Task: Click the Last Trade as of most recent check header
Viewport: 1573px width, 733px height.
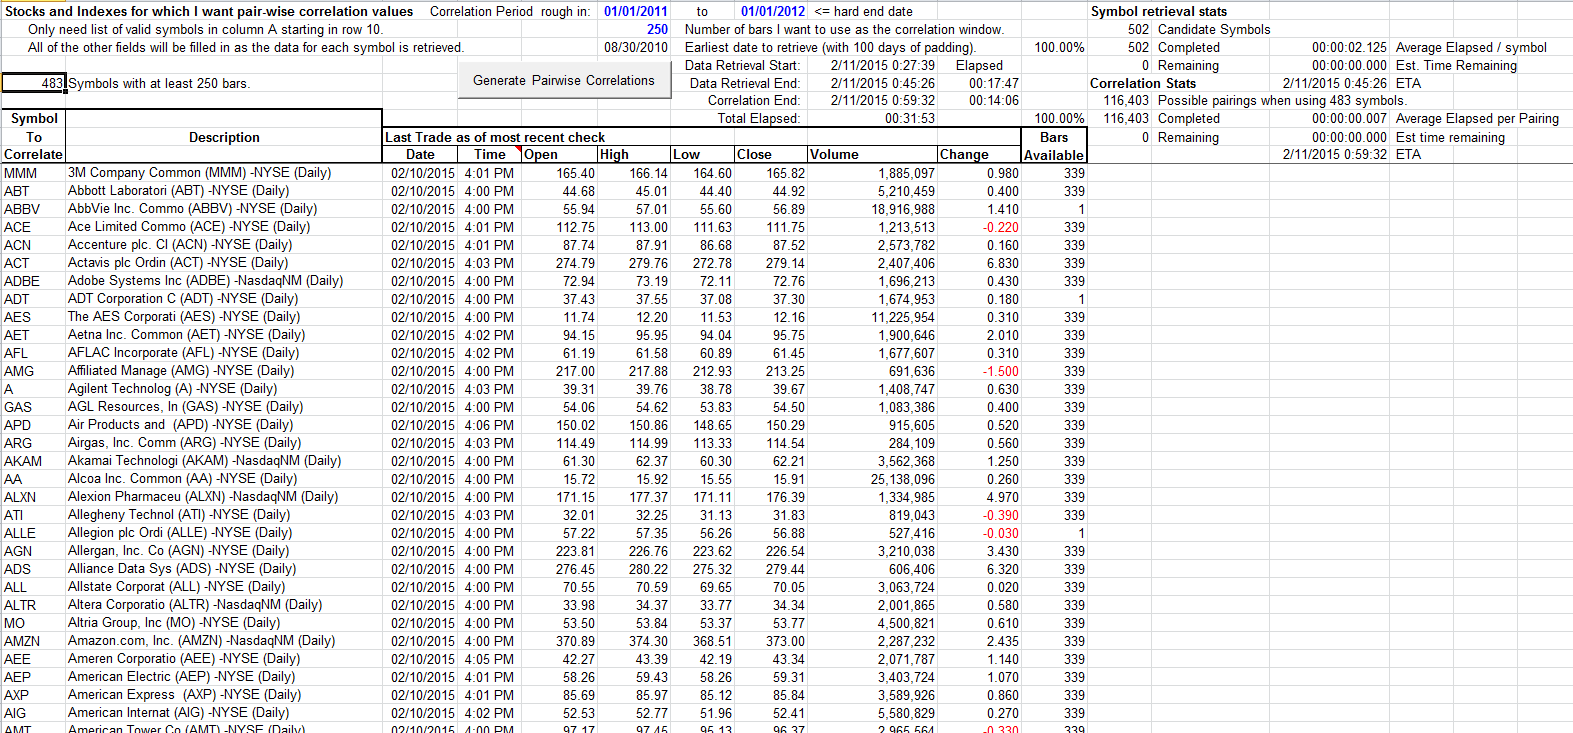Action: click(495, 137)
